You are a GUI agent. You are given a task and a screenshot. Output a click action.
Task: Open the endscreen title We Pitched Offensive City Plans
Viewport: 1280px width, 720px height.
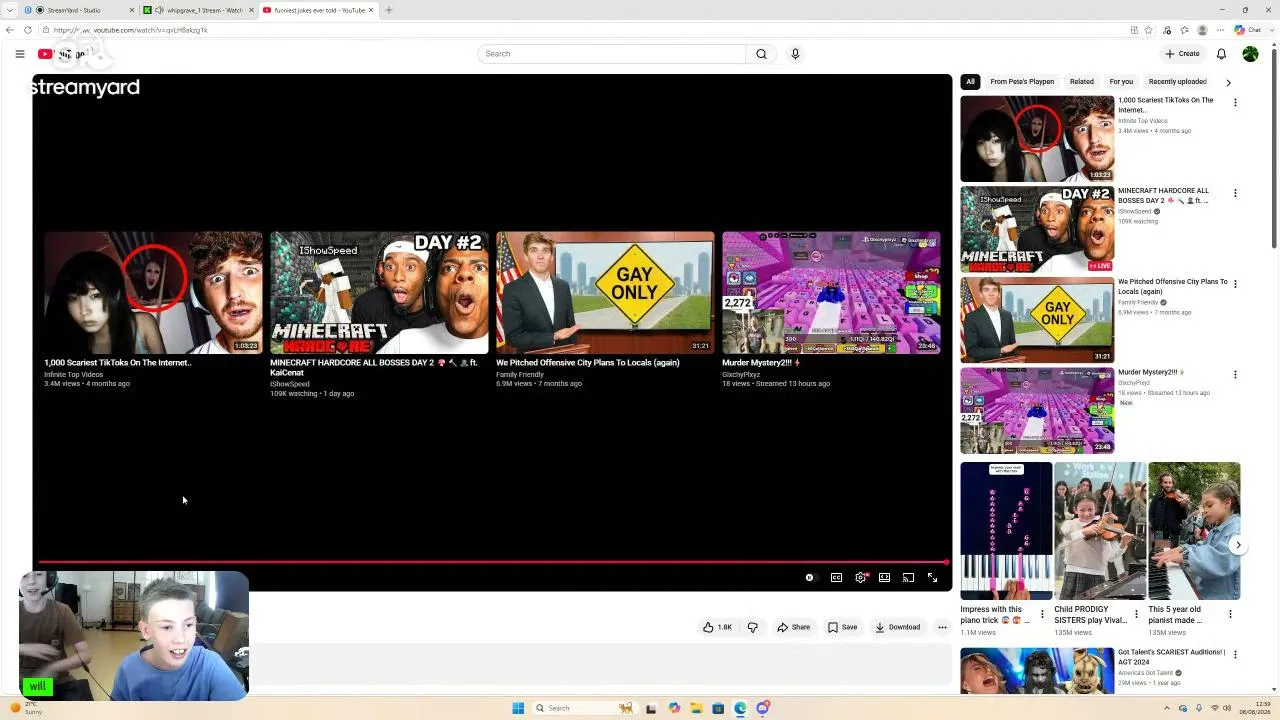point(588,363)
